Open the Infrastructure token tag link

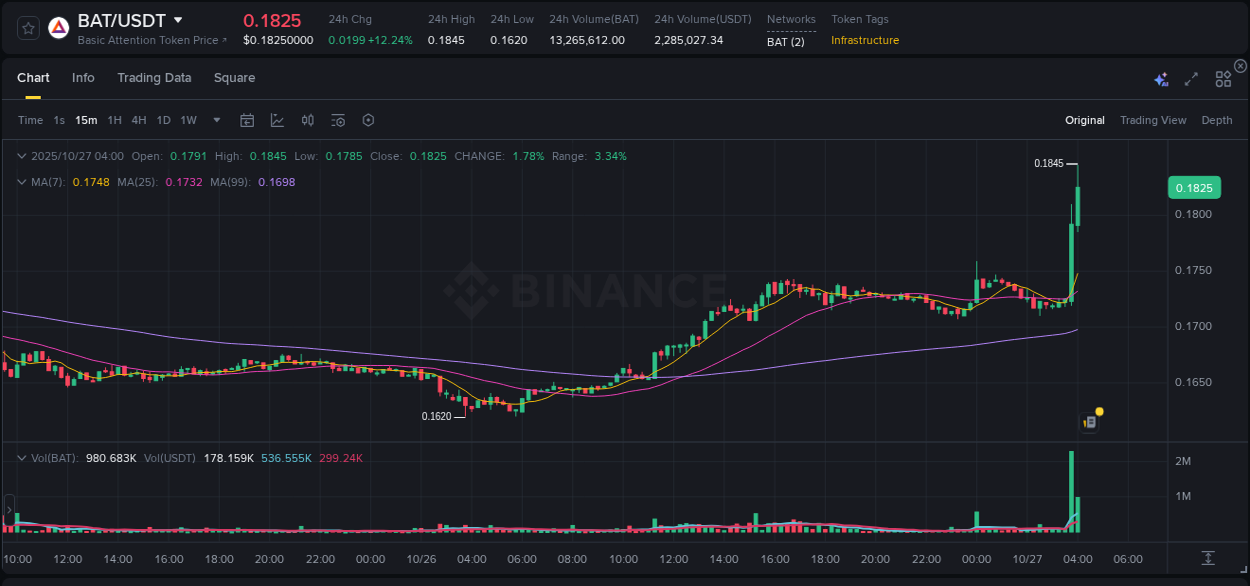[x=866, y=41]
